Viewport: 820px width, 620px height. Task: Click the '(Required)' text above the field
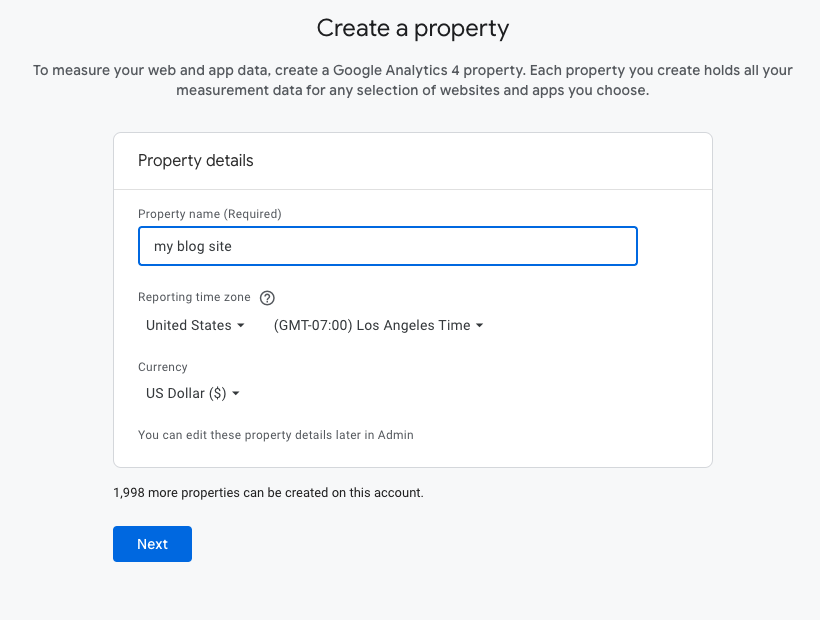(x=252, y=214)
